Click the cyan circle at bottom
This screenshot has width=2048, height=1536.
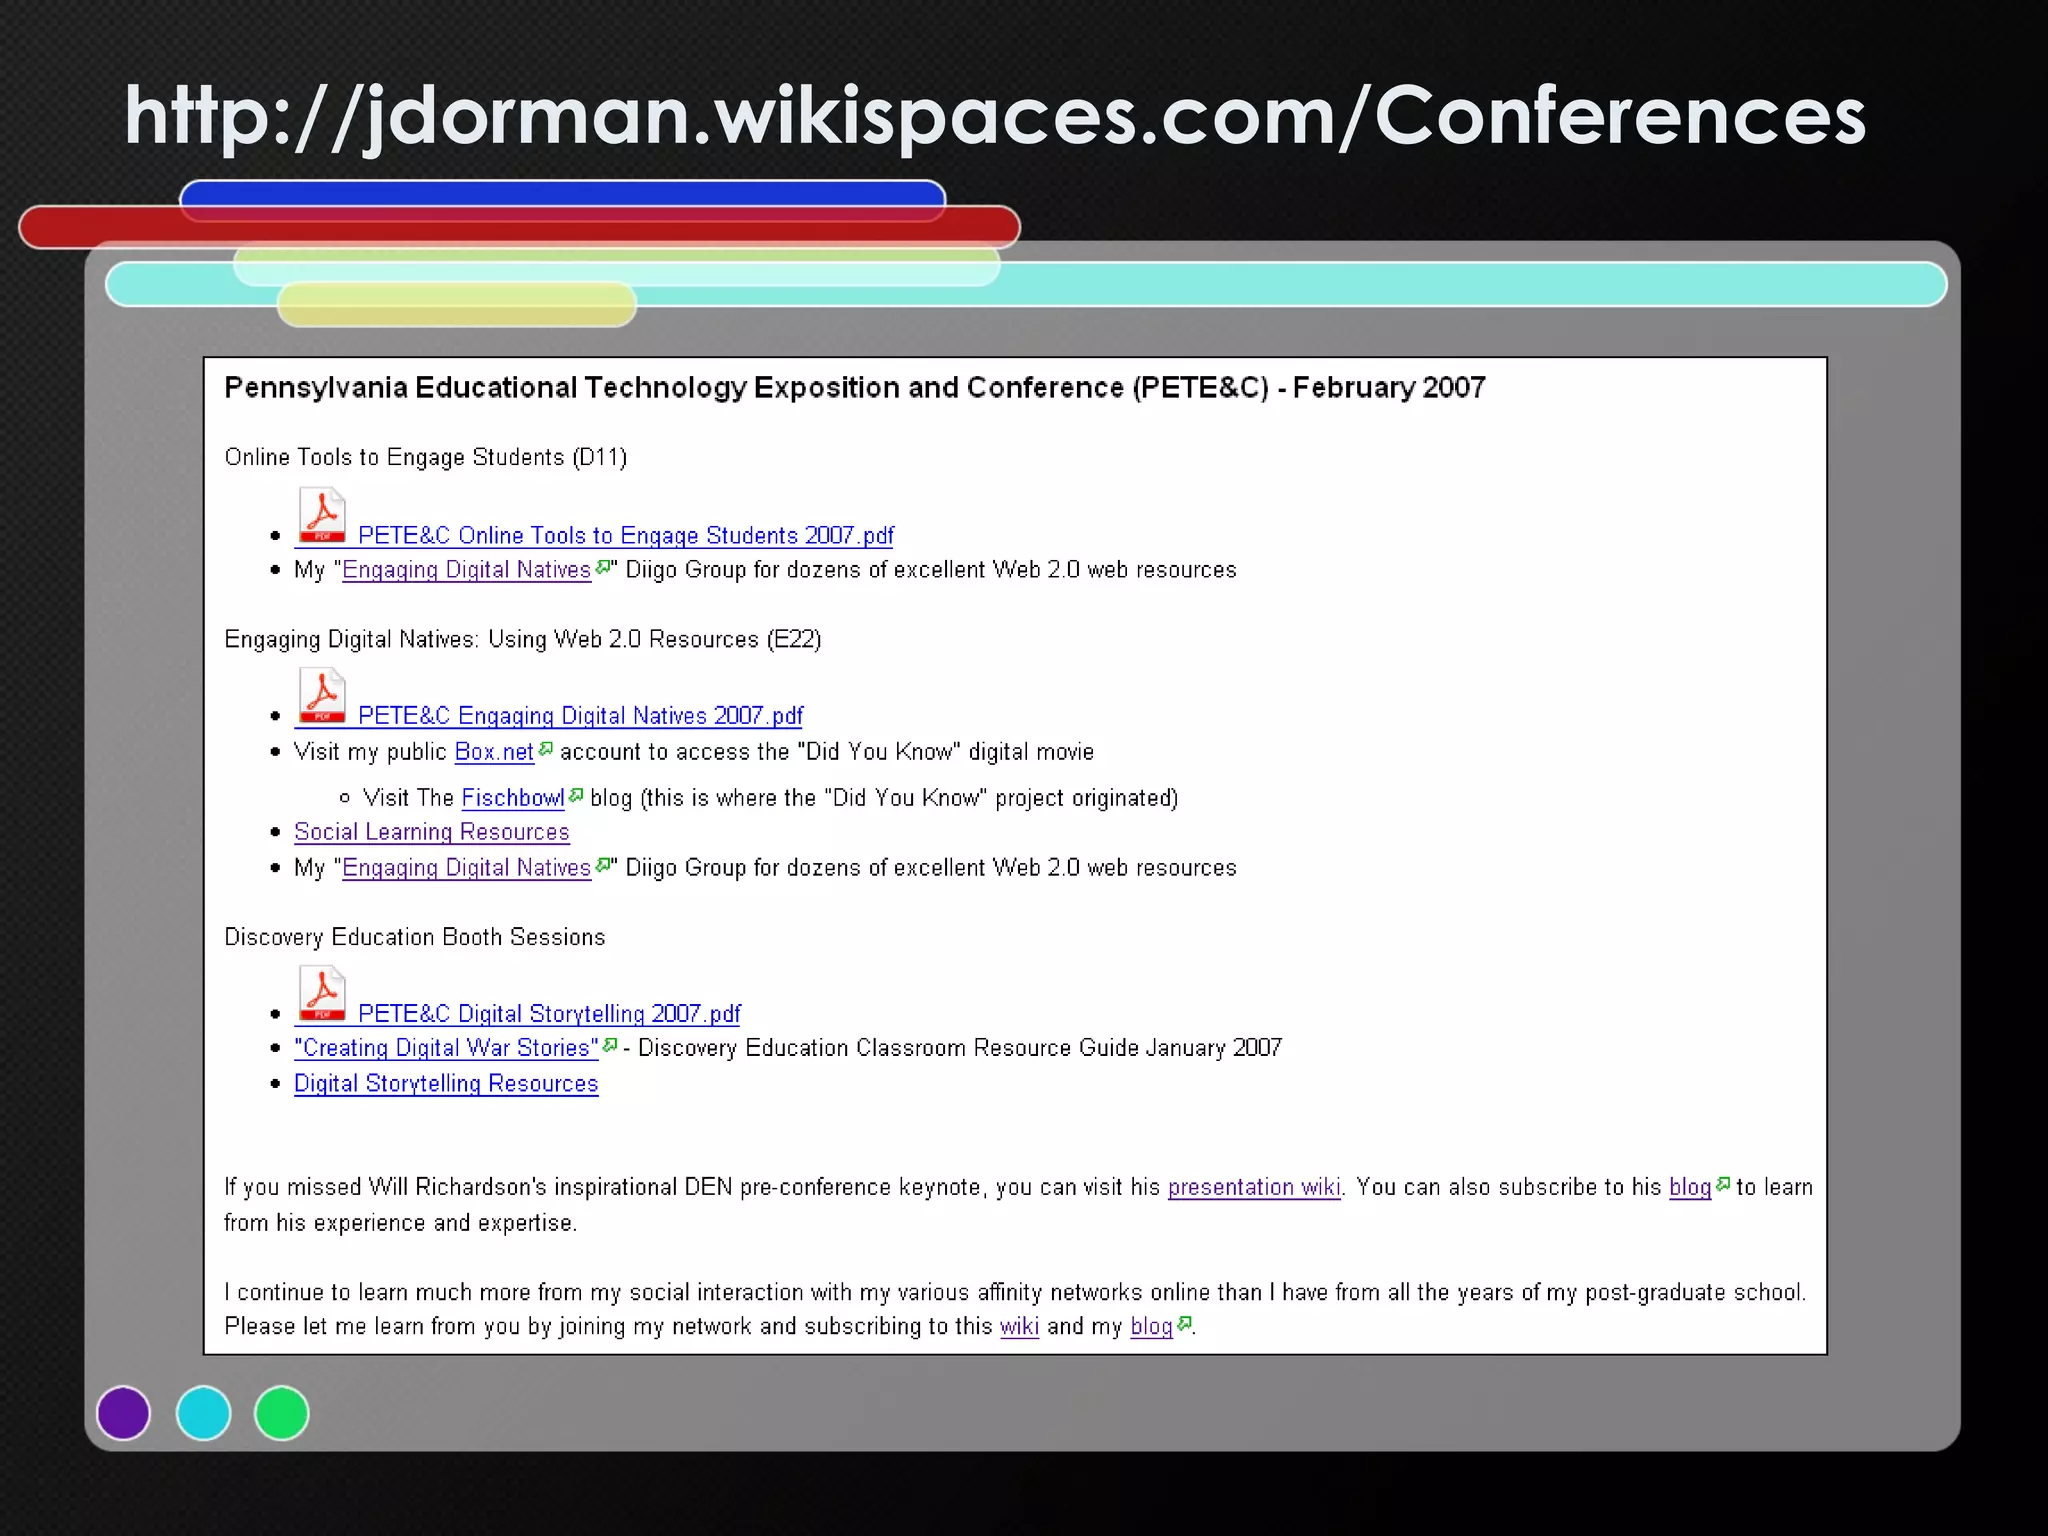203,1413
